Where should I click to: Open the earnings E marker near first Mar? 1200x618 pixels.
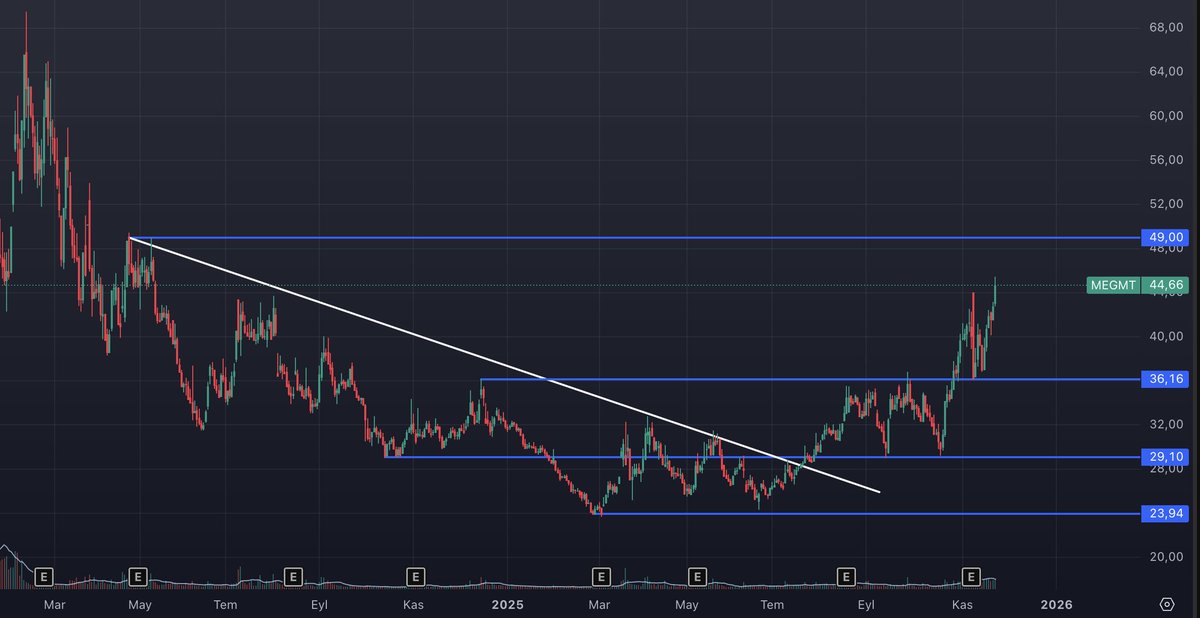coord(43,576)
